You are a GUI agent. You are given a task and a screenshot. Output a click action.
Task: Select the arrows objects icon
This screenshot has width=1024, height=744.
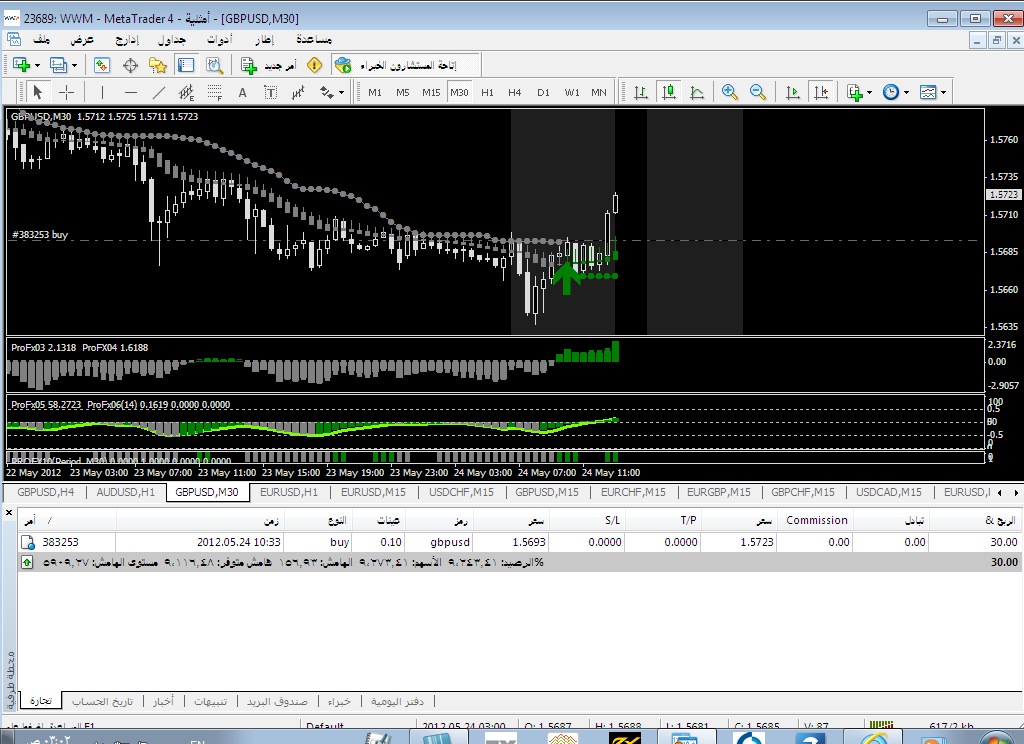(x=327, y=92)
